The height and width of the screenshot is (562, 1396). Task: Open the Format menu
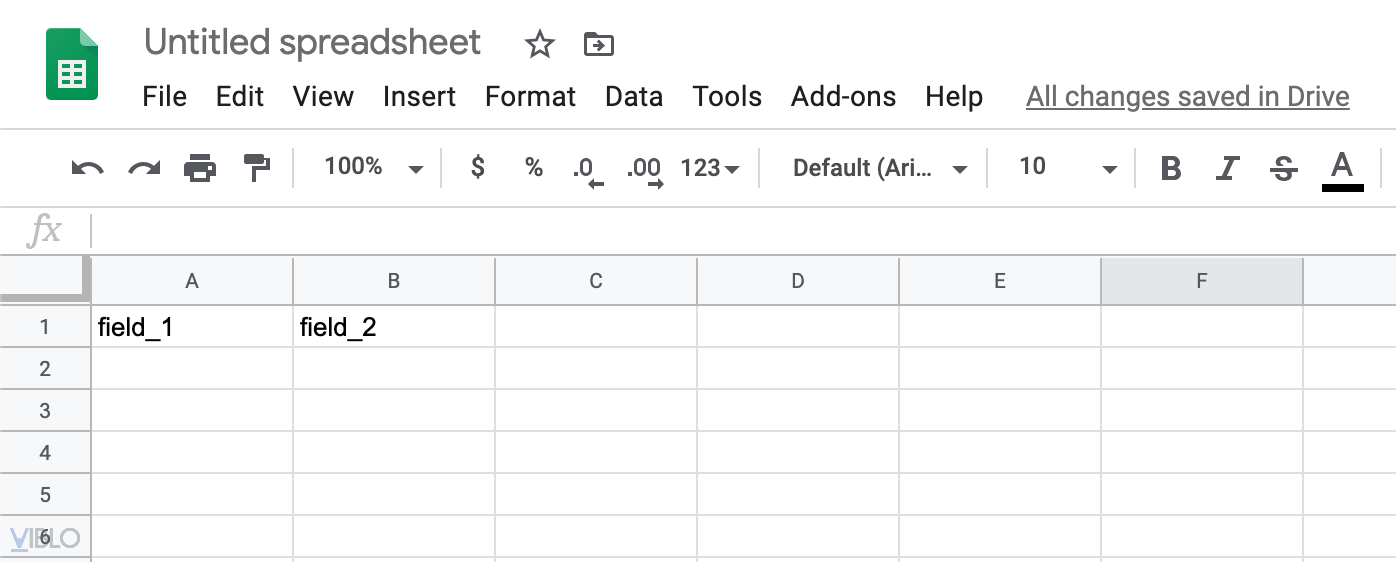[x=530, y=97]
